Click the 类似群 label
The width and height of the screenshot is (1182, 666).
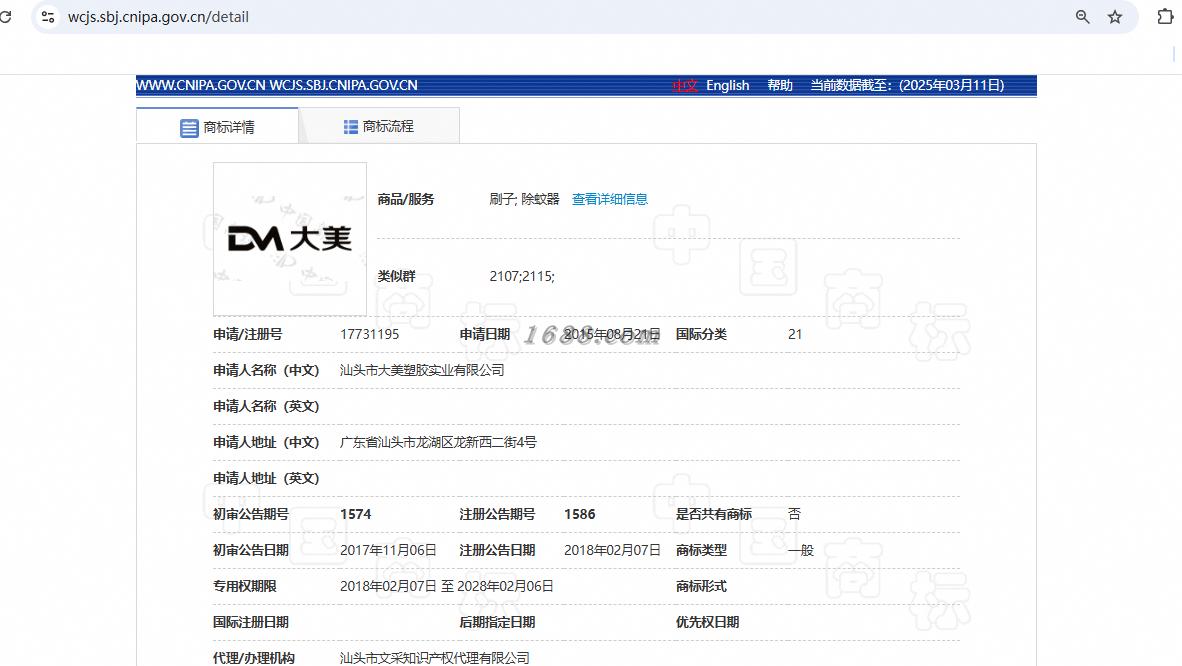[397, 276]
